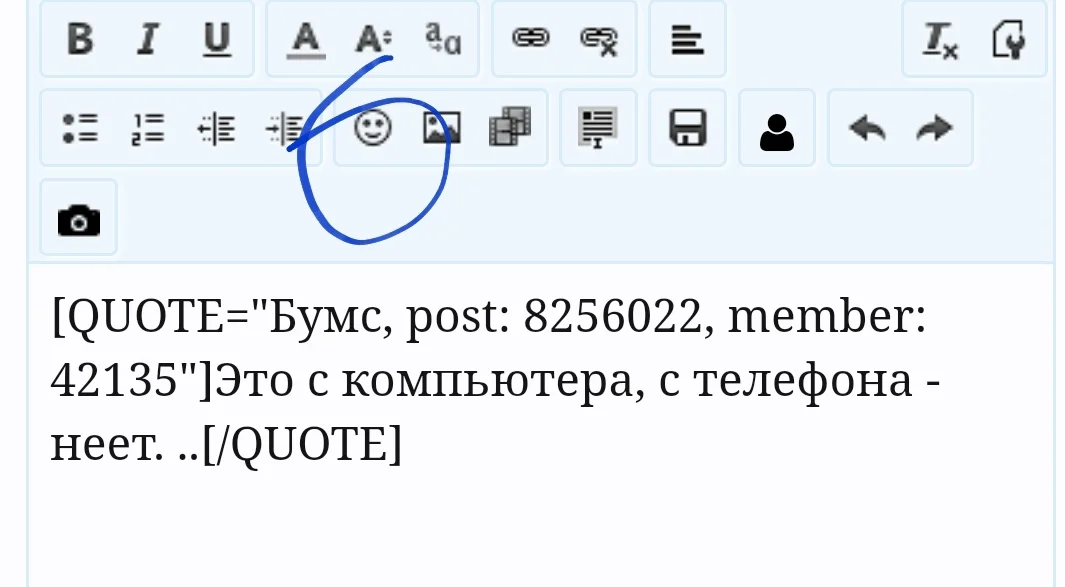Screen dimensions: 1065x587
Task: Insert a bulleted list
Action: tap(80, 128)
